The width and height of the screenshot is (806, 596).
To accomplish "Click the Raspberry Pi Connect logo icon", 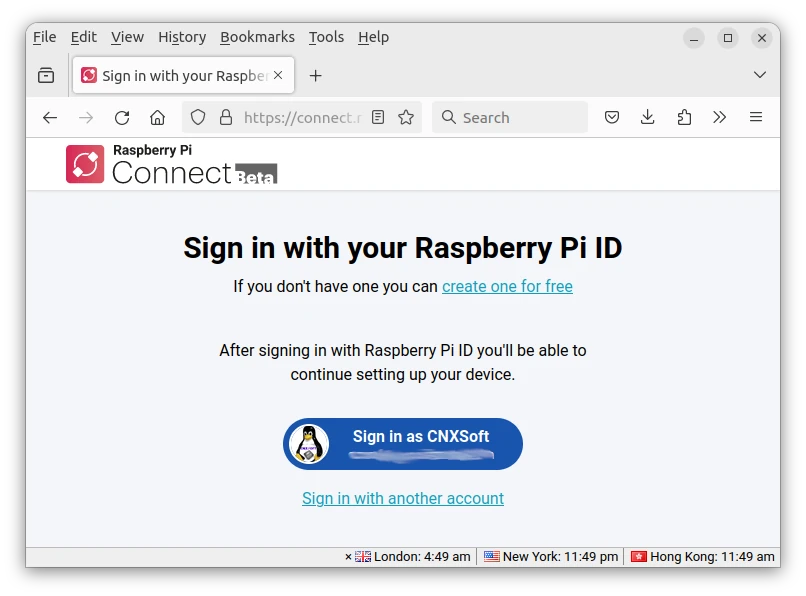I will pyautogui.click(x=85, y=164).
